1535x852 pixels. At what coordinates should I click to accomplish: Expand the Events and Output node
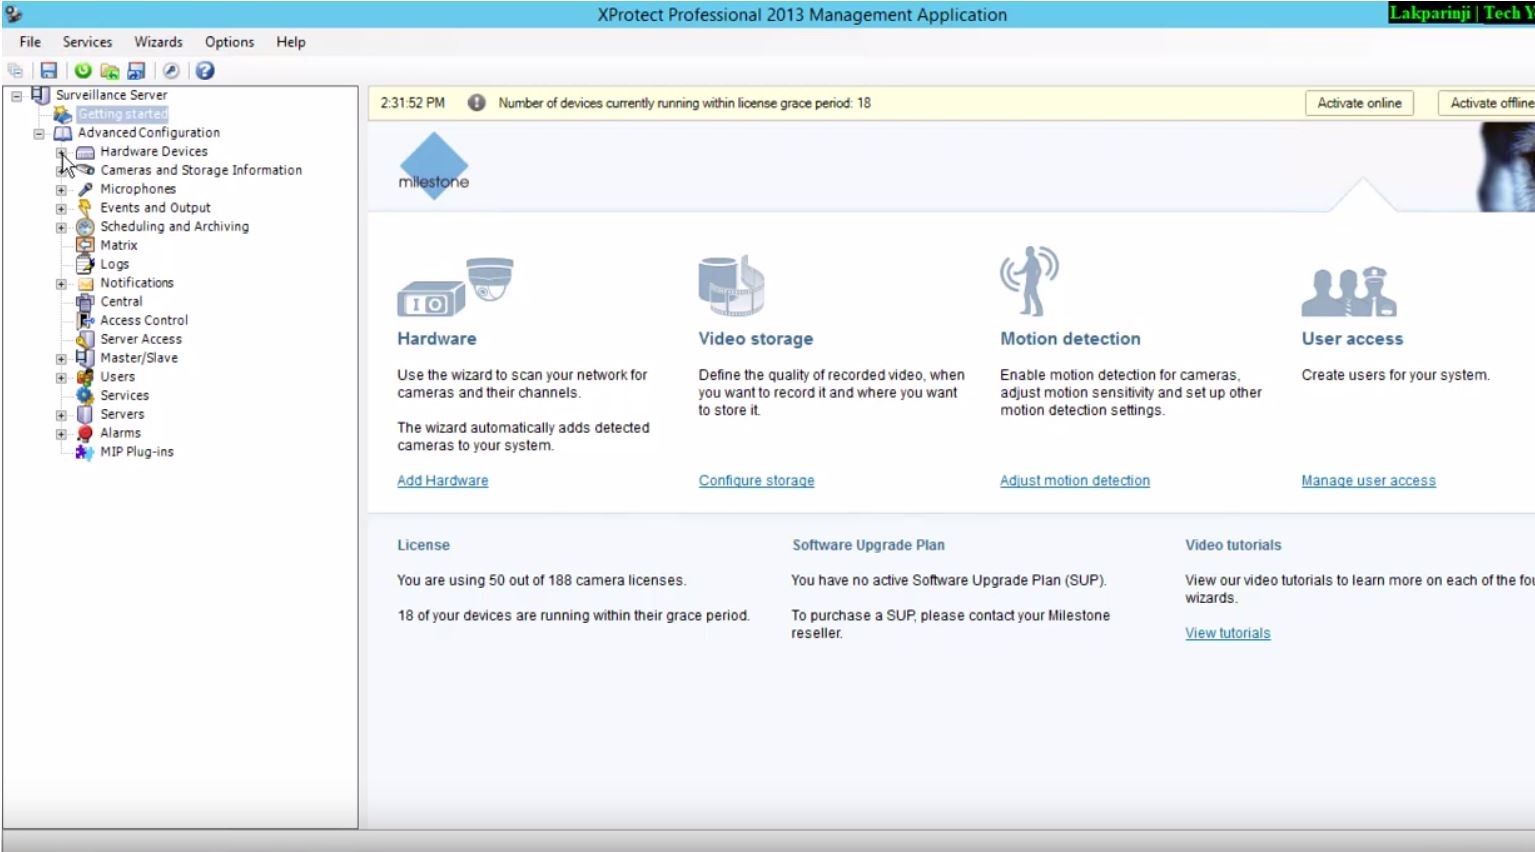tap(61, 209)
